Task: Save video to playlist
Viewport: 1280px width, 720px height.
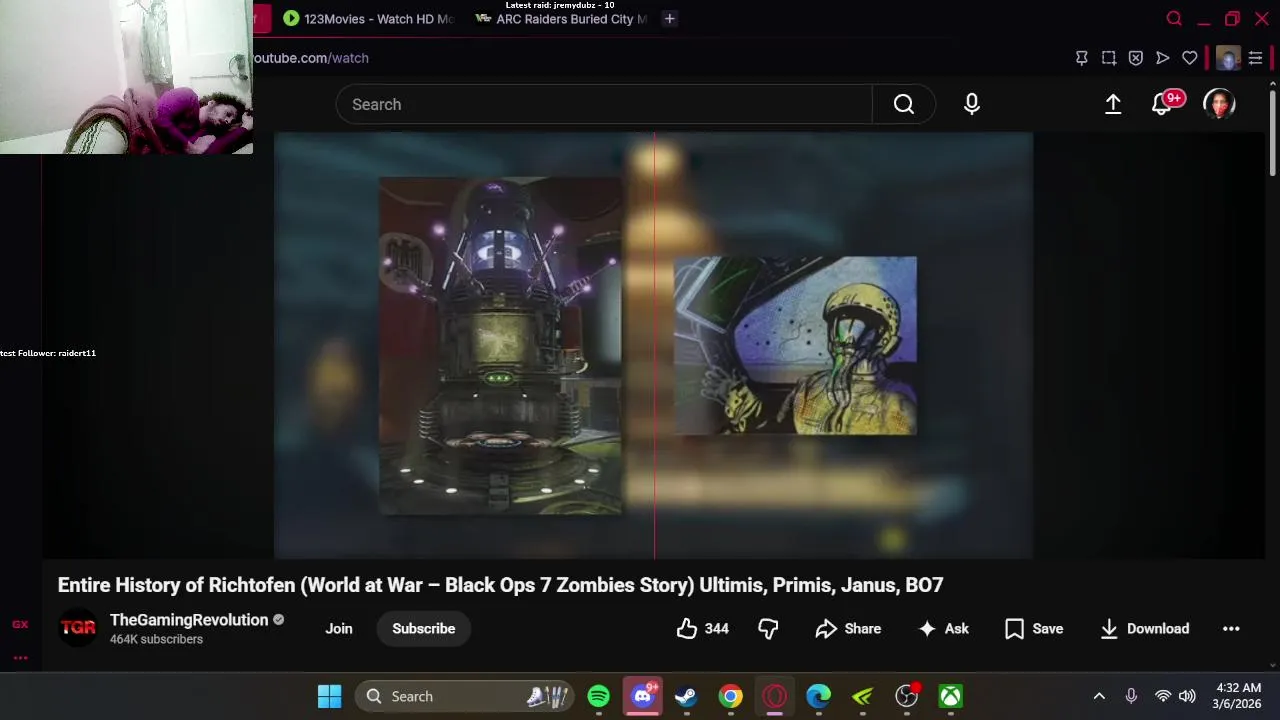Action: click(x=1034, y=628)
